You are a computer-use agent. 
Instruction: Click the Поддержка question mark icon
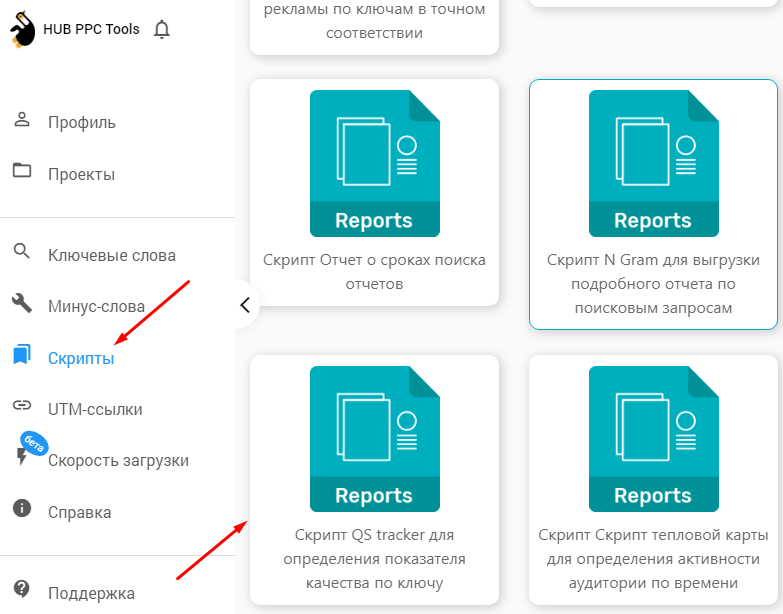(21, 589)
